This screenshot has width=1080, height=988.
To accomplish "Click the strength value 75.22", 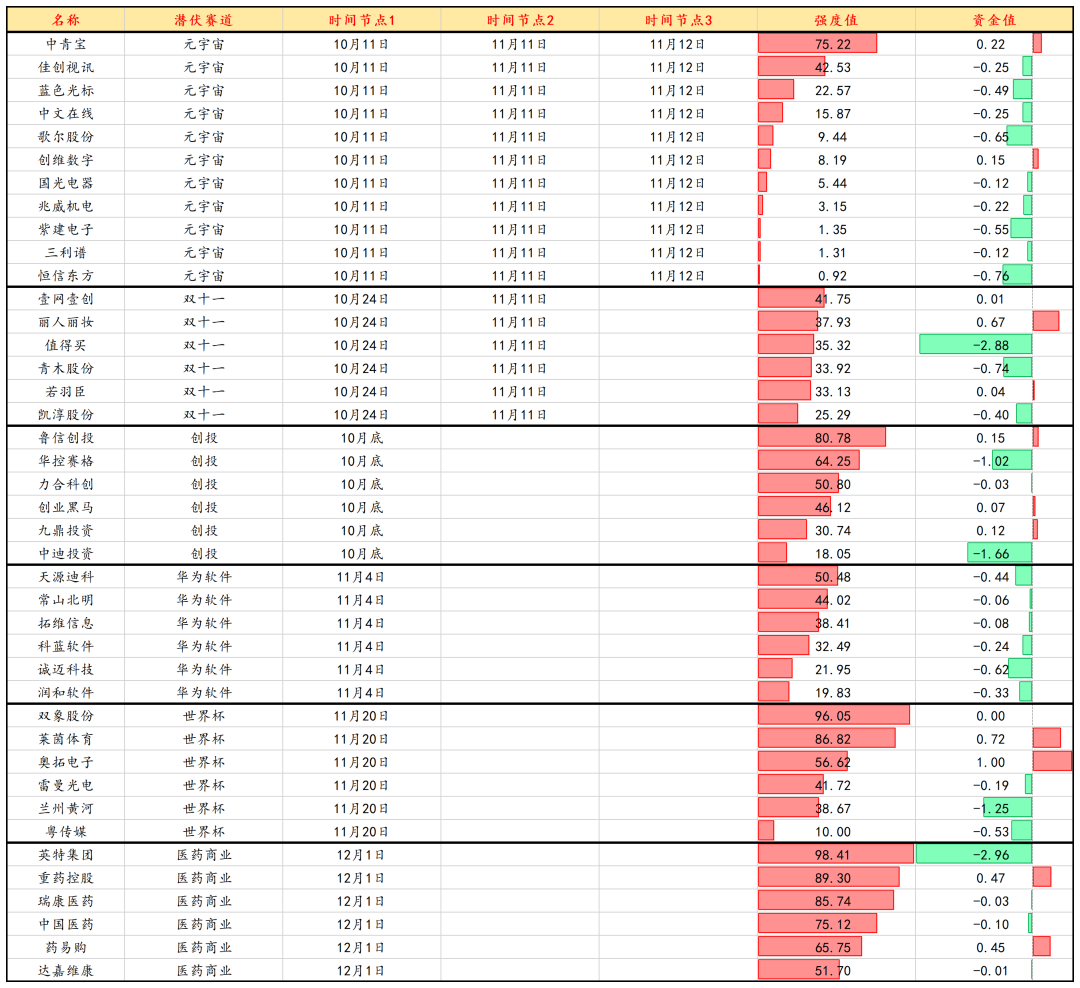I will (833, 44).
